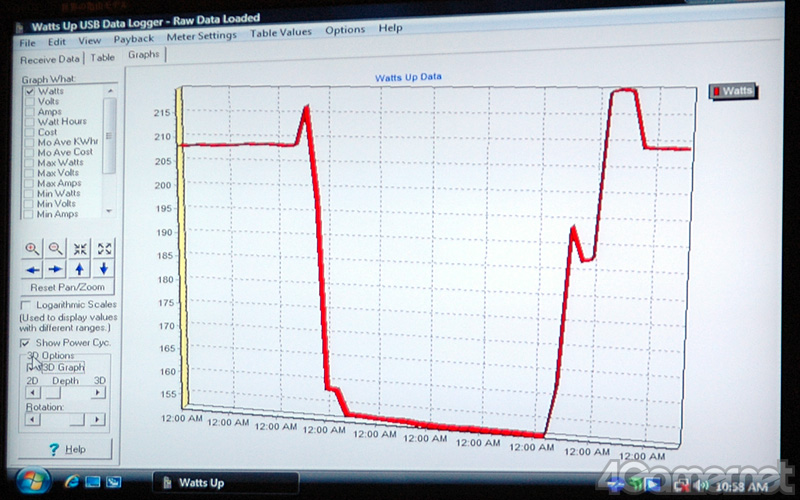Click the Graph What list scrollbar thumb

[110, 136]
